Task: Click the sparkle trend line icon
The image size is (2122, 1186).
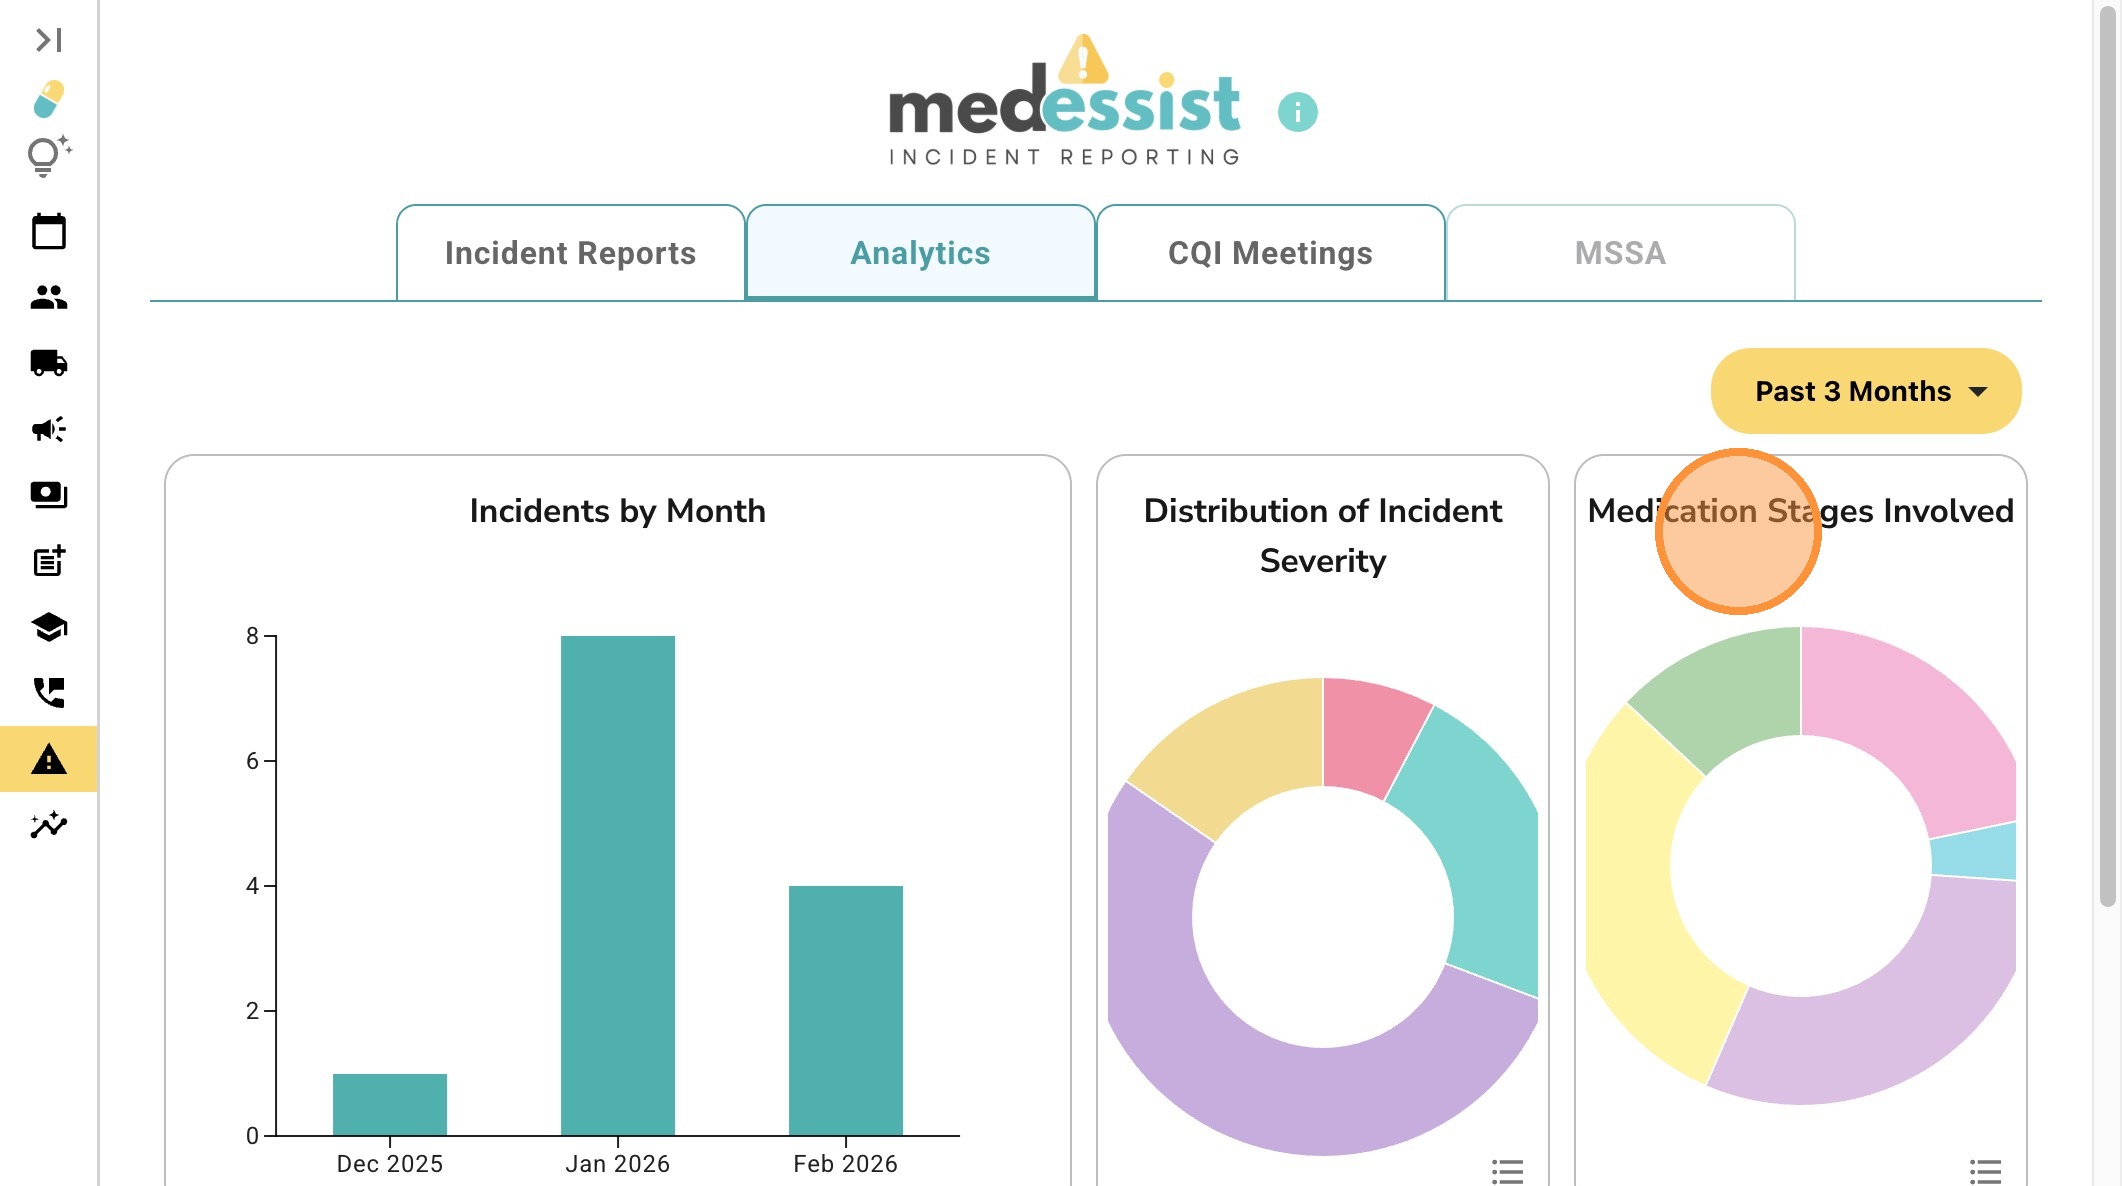Action: [x=48, y=825]
